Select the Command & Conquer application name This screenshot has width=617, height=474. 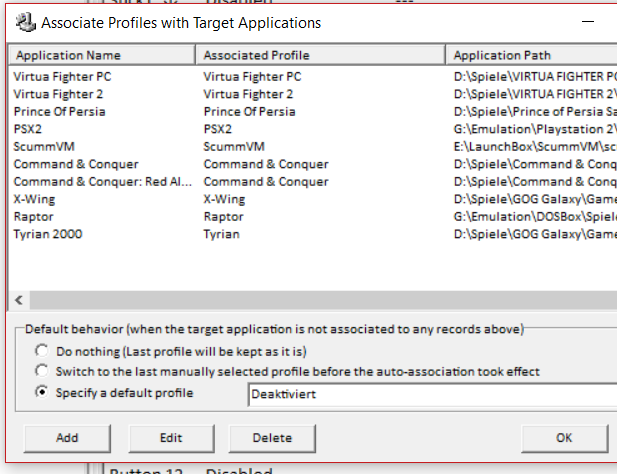[x=76, y=164]
